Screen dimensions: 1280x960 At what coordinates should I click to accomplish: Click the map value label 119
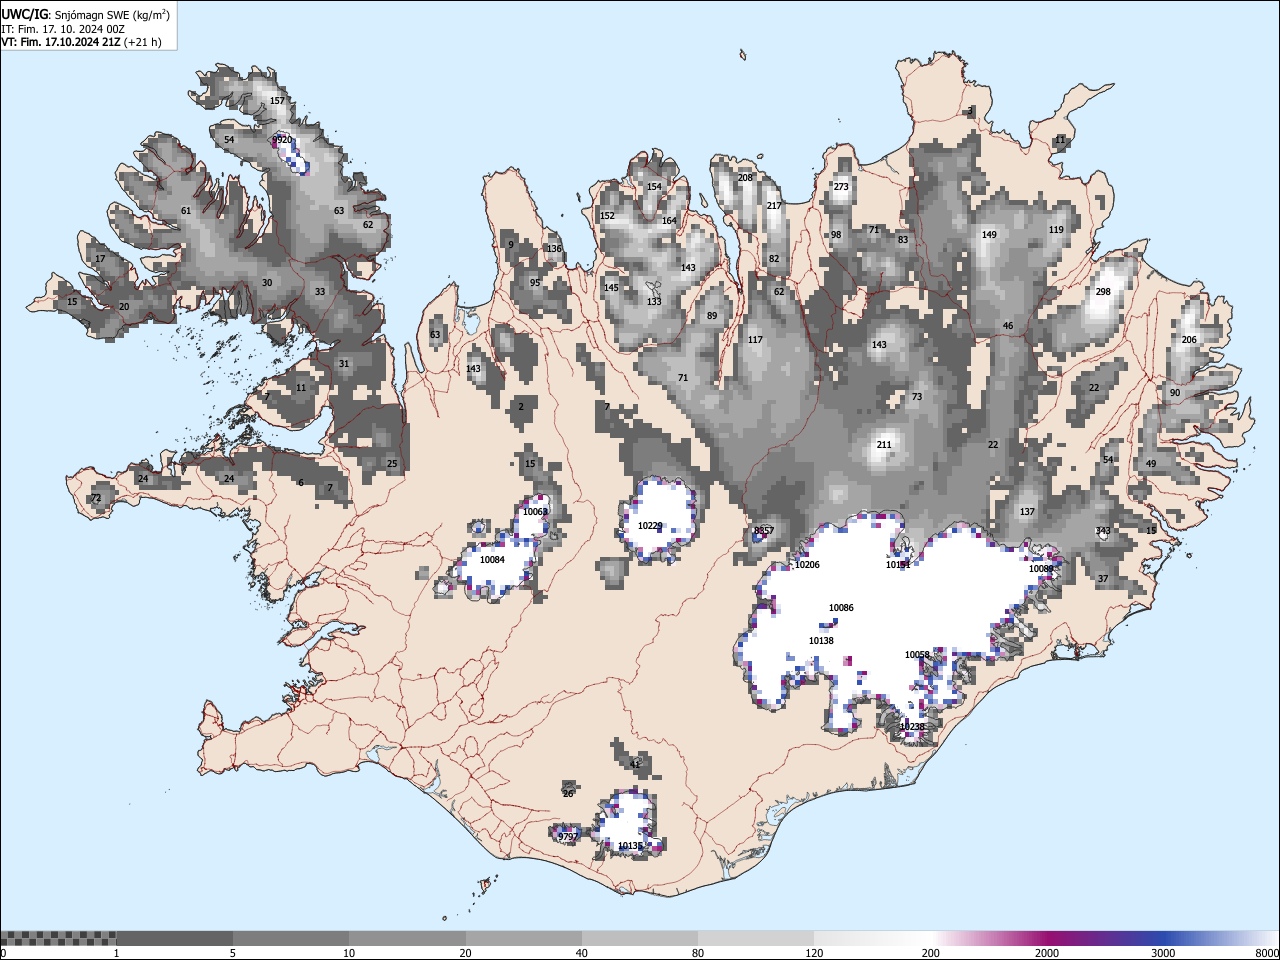click(1056, 230)
